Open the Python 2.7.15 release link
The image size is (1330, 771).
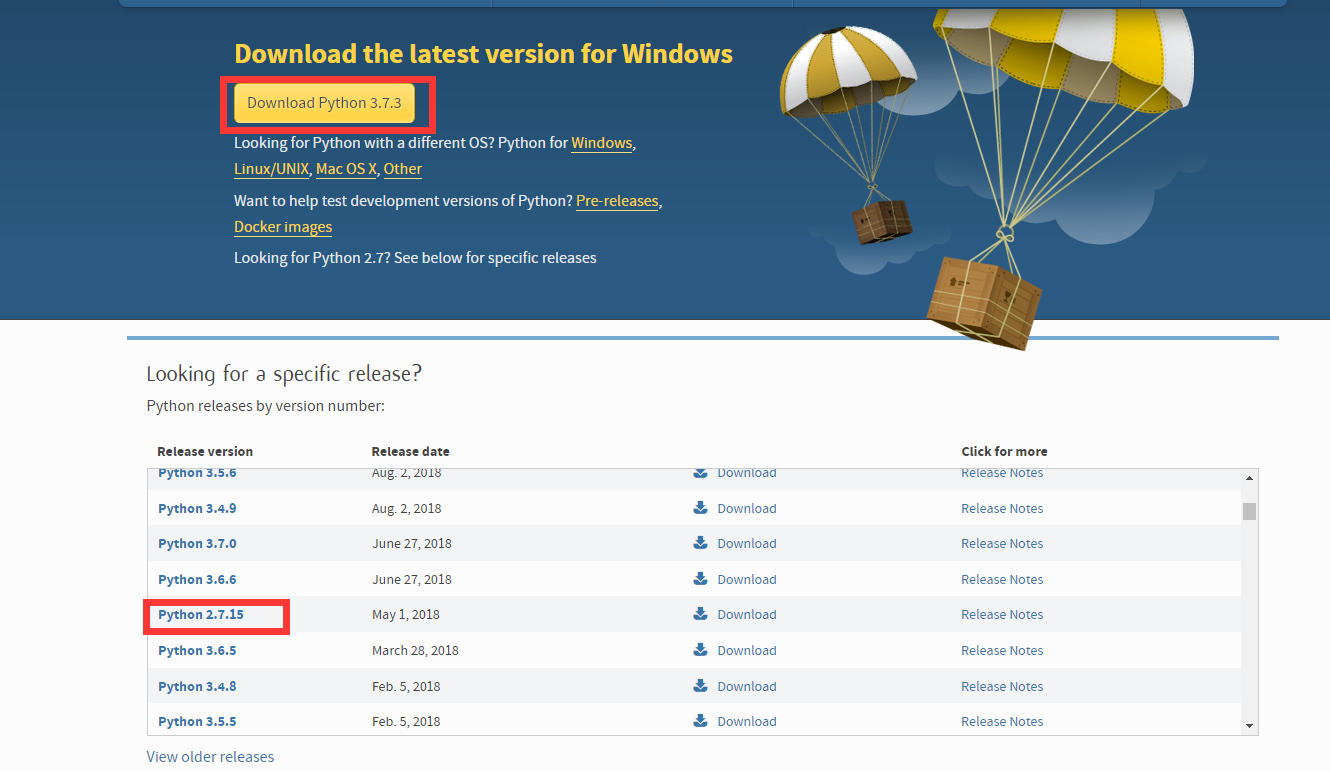(x=201, y=615)
